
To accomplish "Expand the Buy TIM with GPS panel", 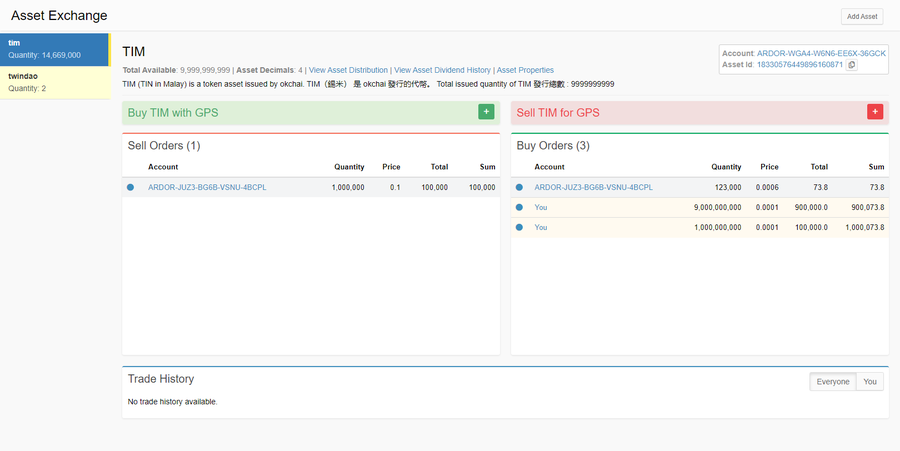I will pos(311,112).
